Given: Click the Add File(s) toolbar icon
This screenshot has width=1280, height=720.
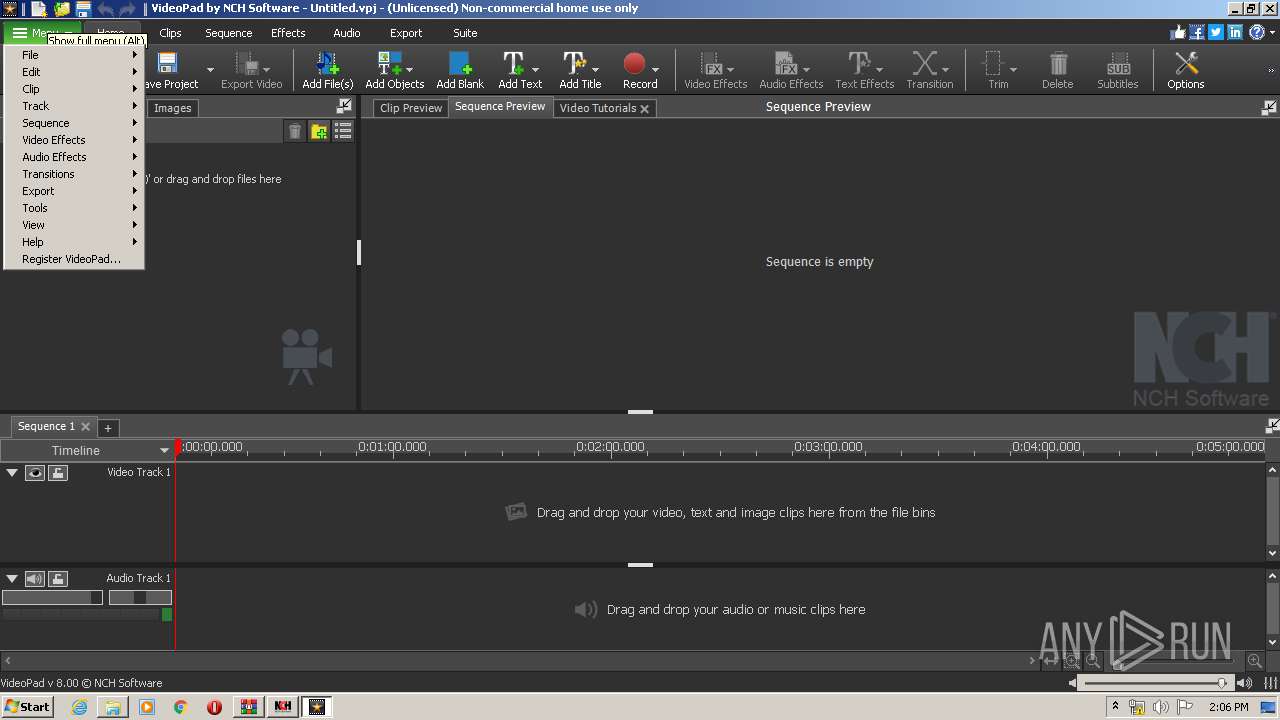Looking at the screenshot, I should pos(327,64).
